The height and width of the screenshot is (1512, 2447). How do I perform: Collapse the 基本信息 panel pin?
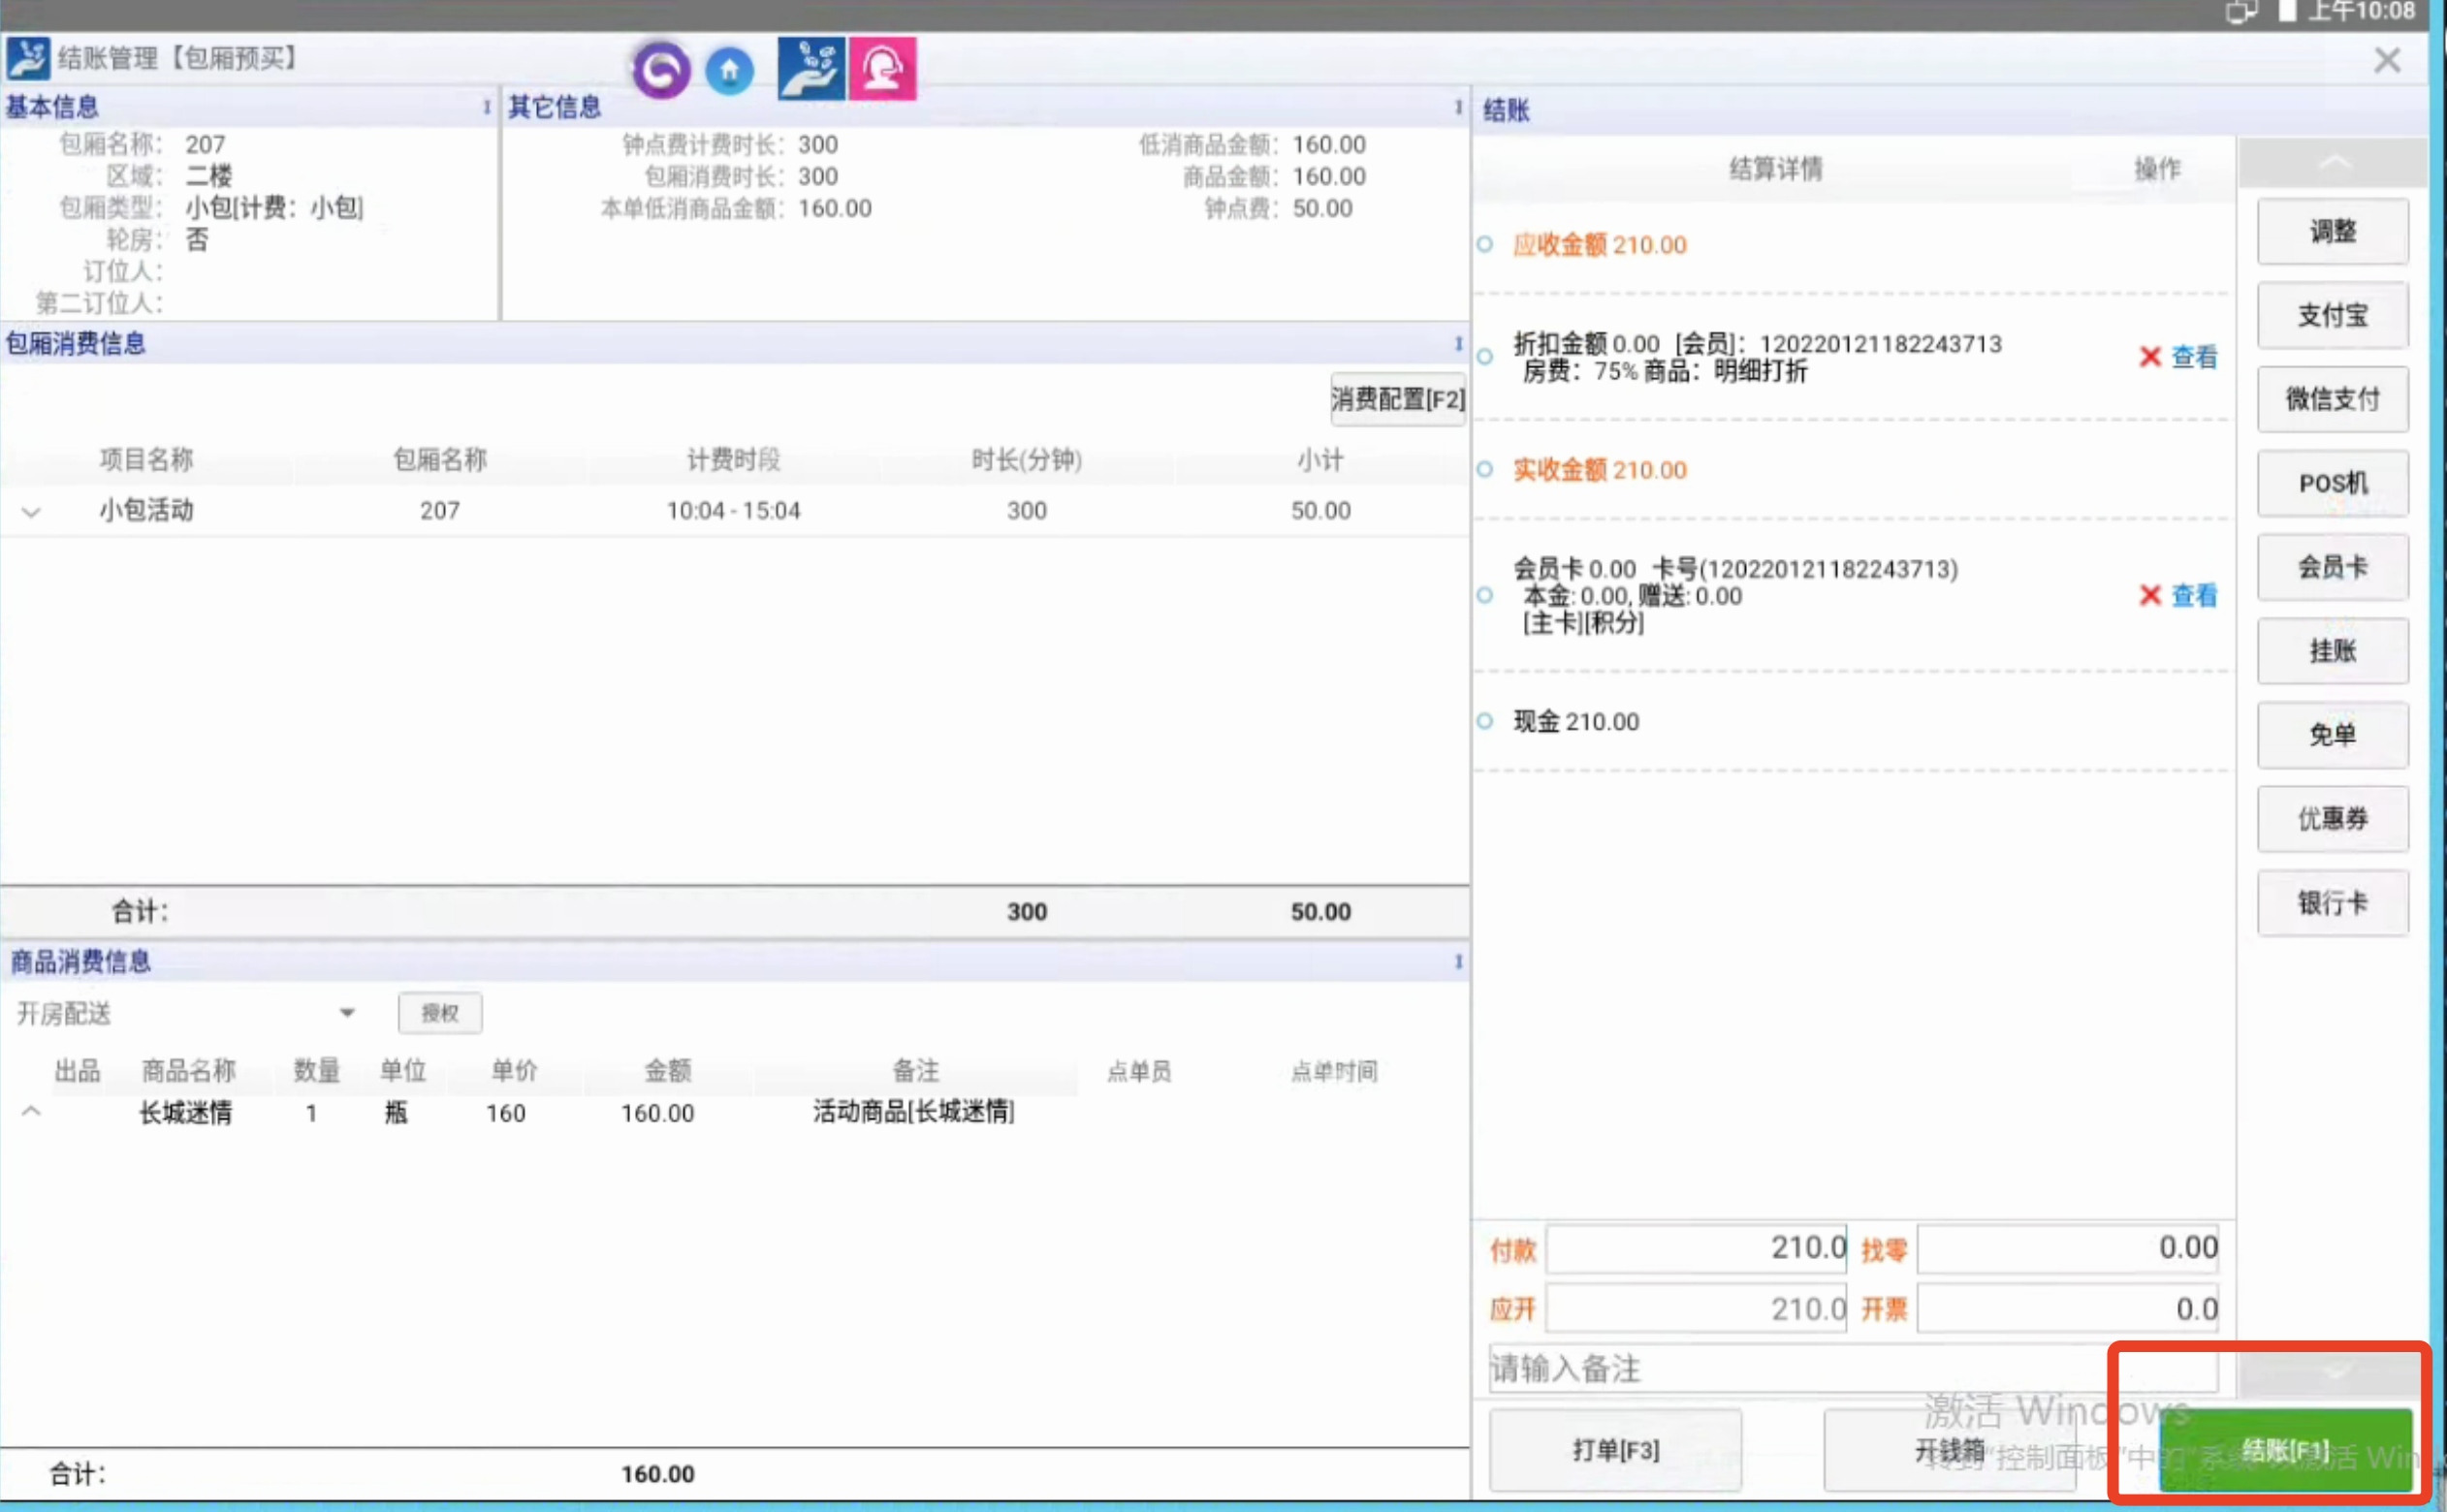point(487,107)
